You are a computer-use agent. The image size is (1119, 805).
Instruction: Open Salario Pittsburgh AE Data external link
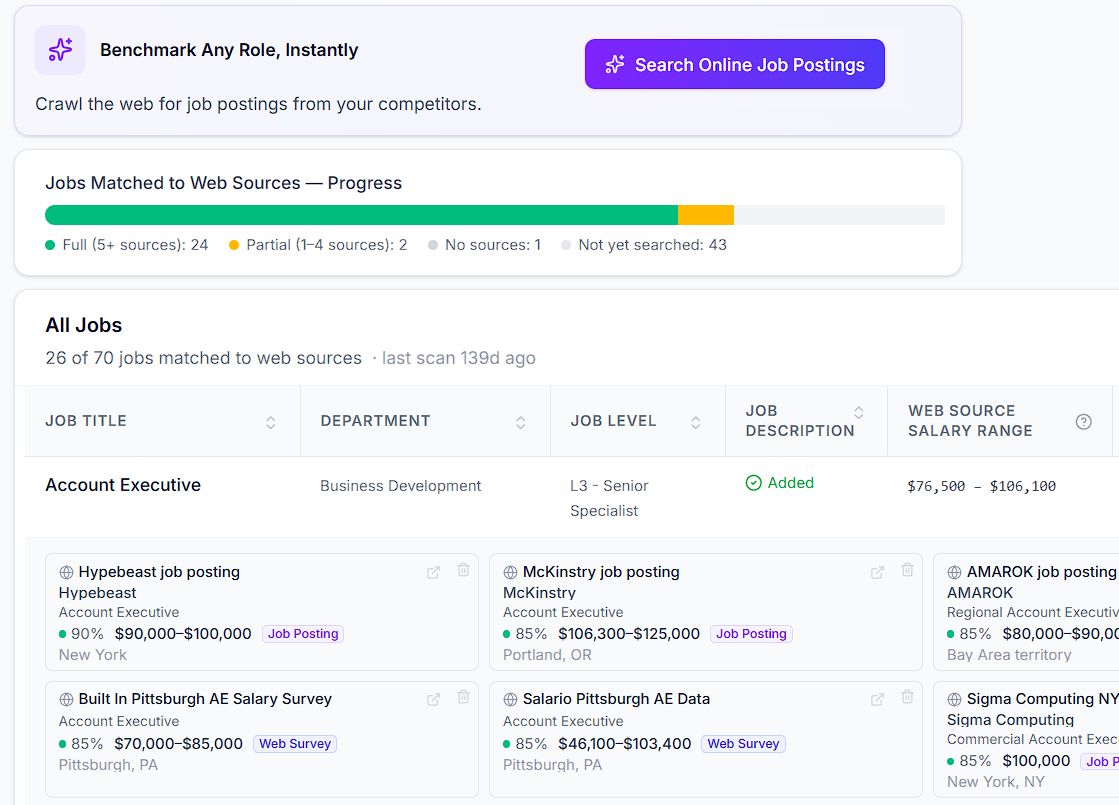tap(877, 699)
